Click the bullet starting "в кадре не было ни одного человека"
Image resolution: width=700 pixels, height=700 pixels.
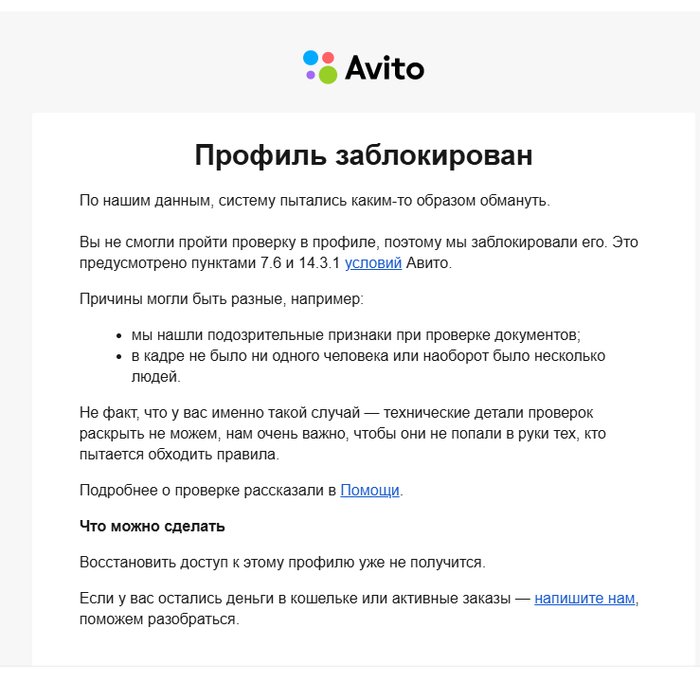368,366
